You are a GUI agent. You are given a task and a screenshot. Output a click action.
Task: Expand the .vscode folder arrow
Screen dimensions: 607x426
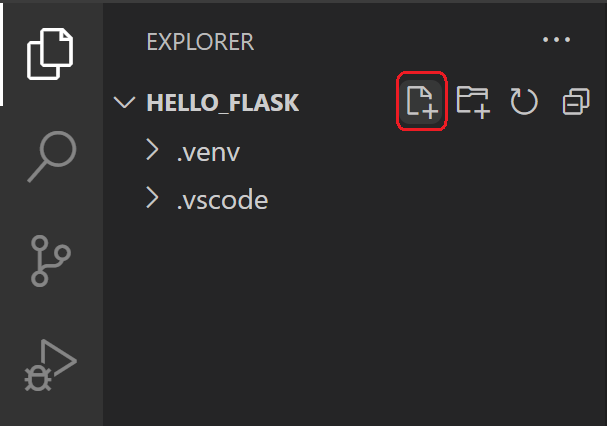click(153, 199)
